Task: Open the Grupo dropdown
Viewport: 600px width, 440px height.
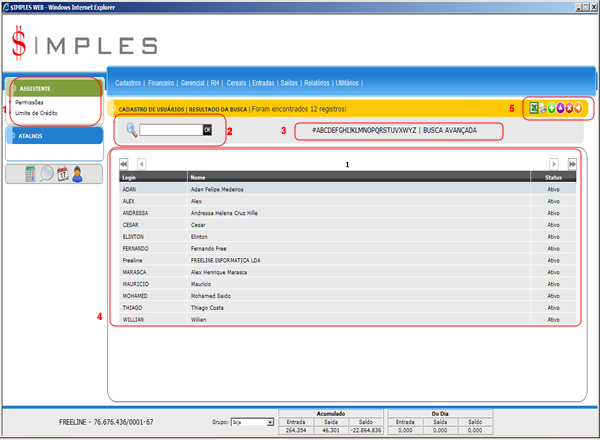Action: tap(251, 423)
